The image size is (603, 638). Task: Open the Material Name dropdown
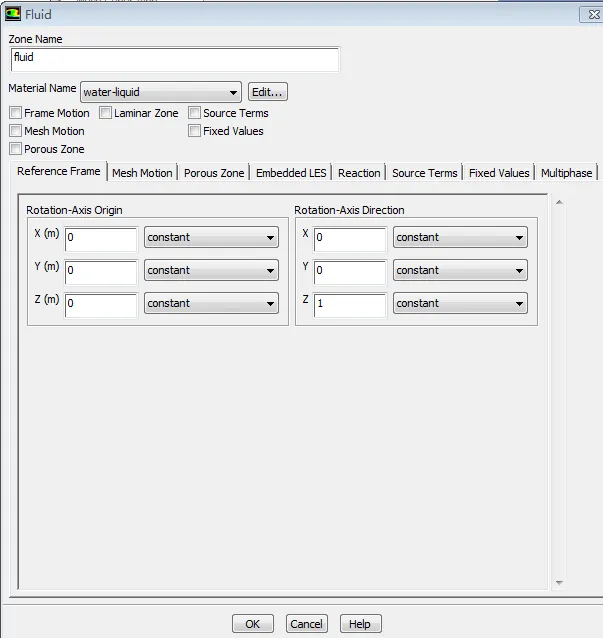point(161,92)
